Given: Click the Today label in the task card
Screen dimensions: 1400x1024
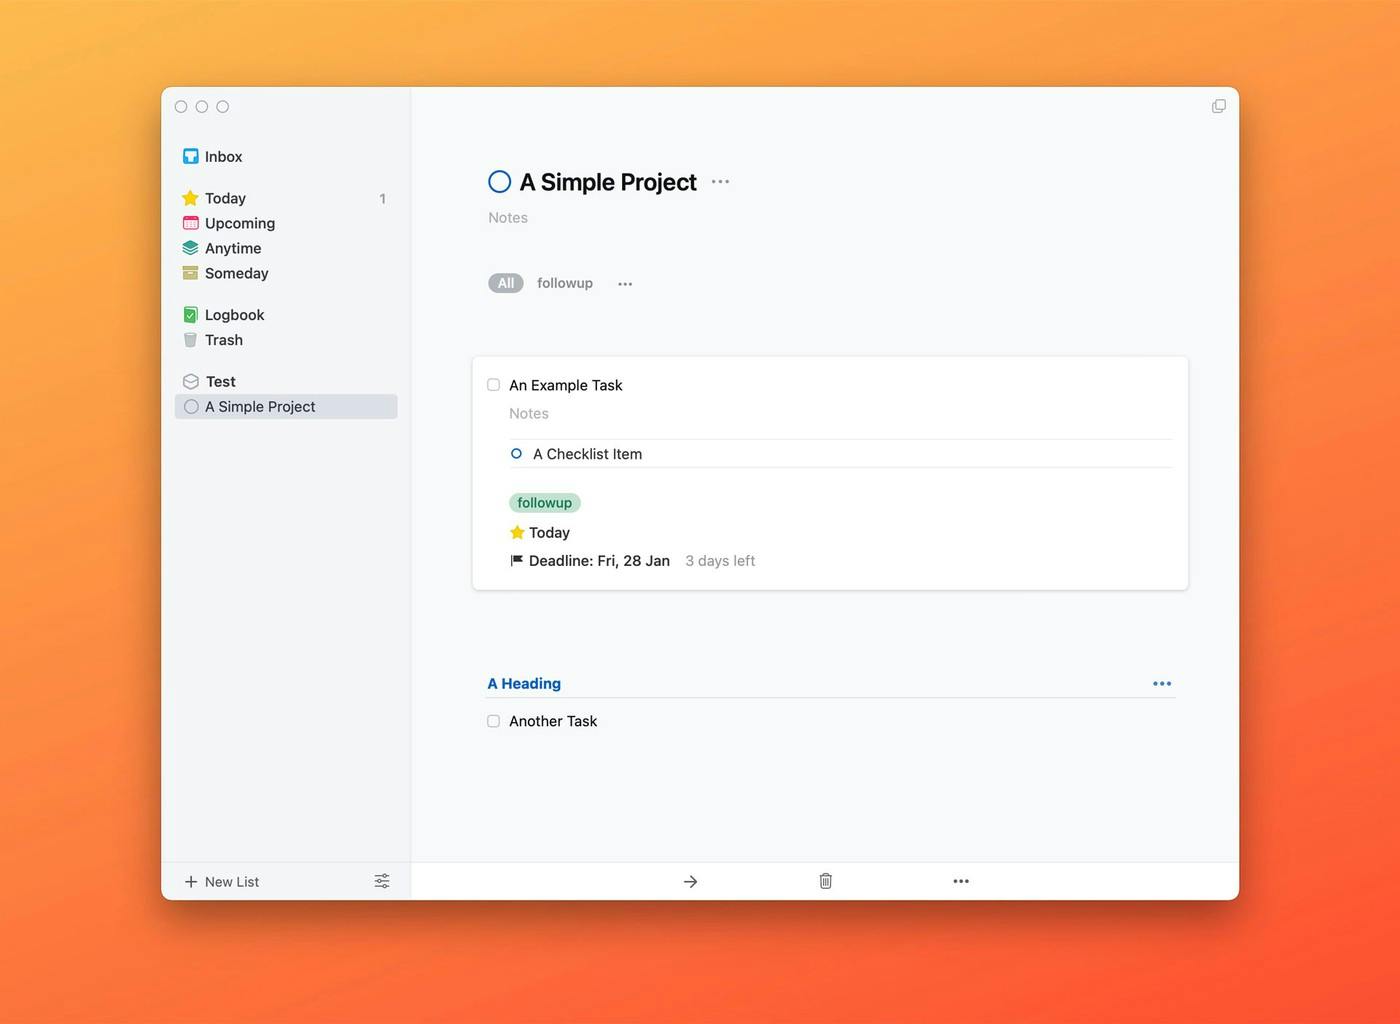Looking at the screenshot, I should point(549,532).
